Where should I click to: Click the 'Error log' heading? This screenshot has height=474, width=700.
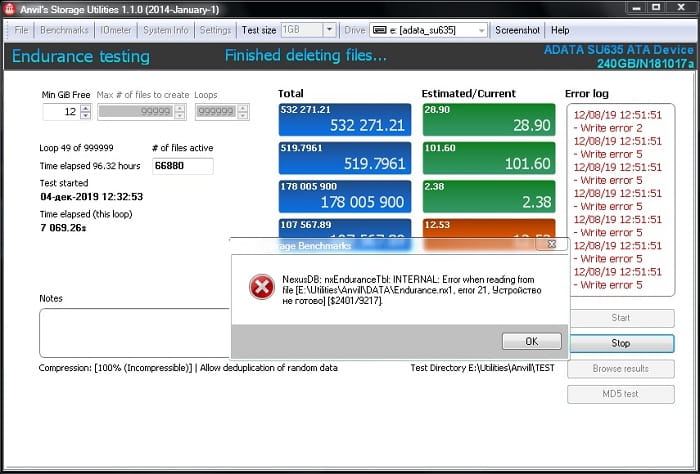pos(587,94)
